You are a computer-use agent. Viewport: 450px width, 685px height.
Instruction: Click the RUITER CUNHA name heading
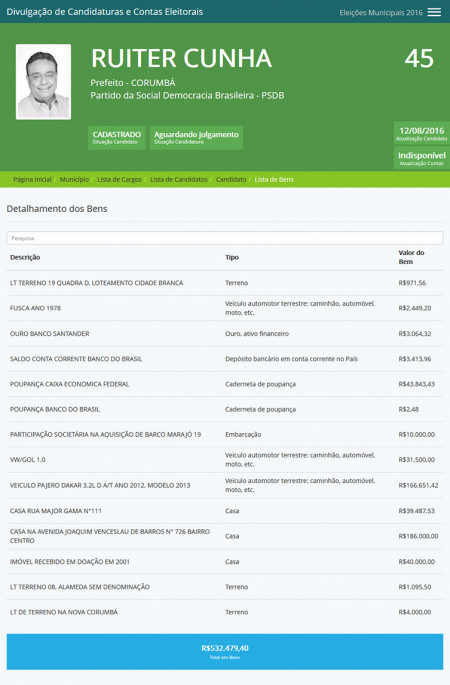181,58
